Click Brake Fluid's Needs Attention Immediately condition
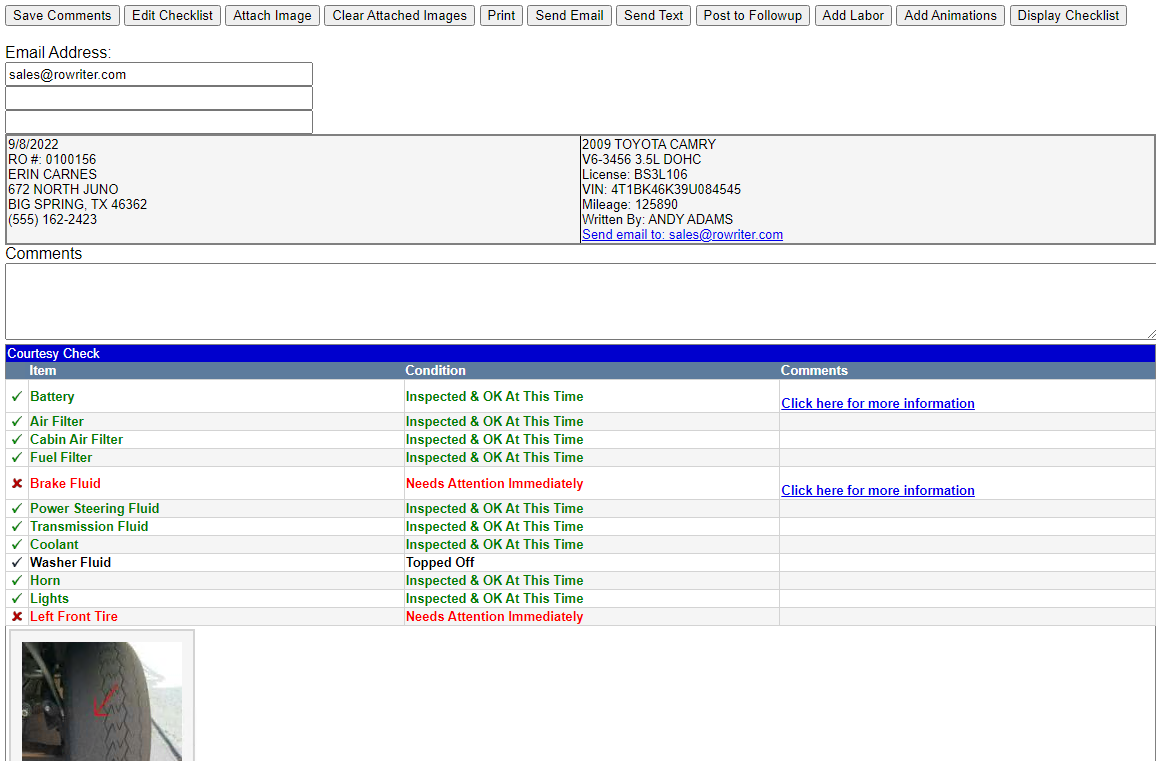The width and height of the screenshot is (1156, 761). [495, 484]
